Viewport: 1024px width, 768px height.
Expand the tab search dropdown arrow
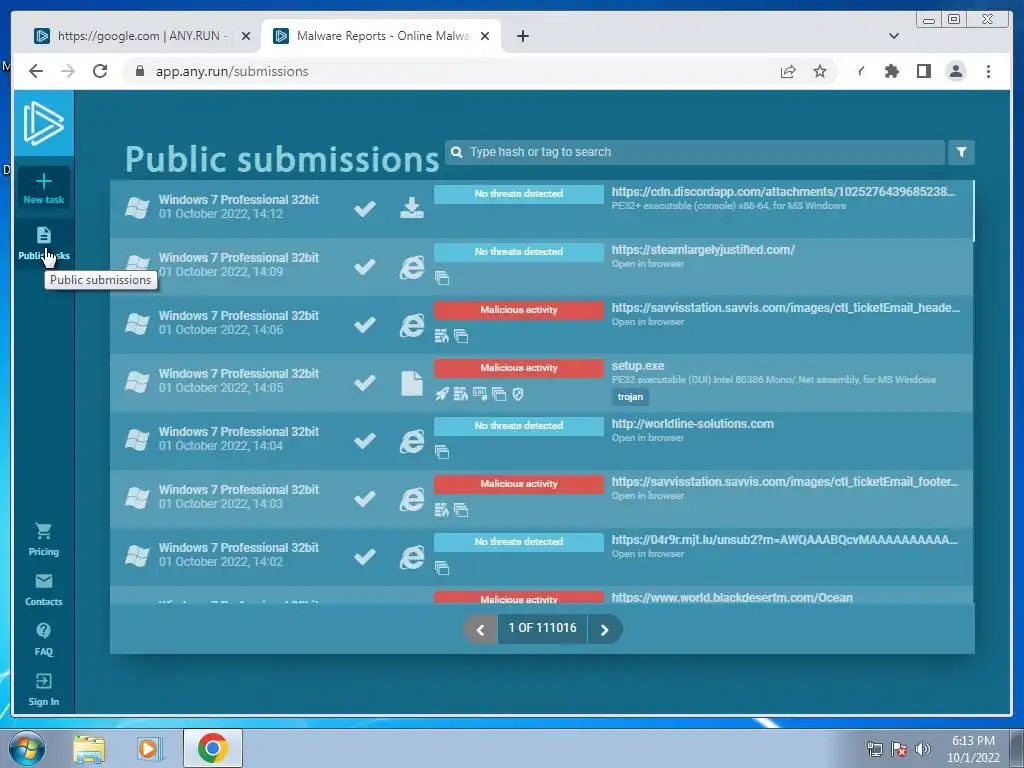point(893,36)
